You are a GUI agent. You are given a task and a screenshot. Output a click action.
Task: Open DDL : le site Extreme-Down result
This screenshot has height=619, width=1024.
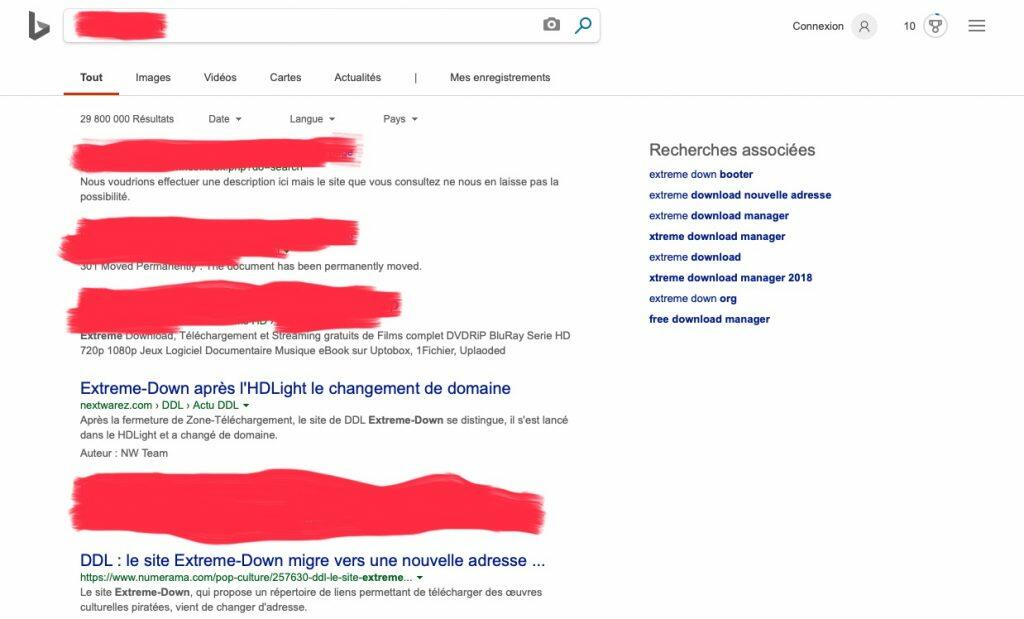click(312, 560)
